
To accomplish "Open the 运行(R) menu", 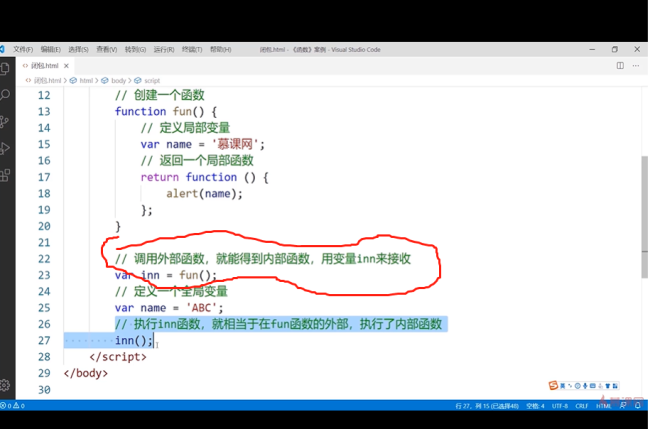I will [x=164, y=49].
